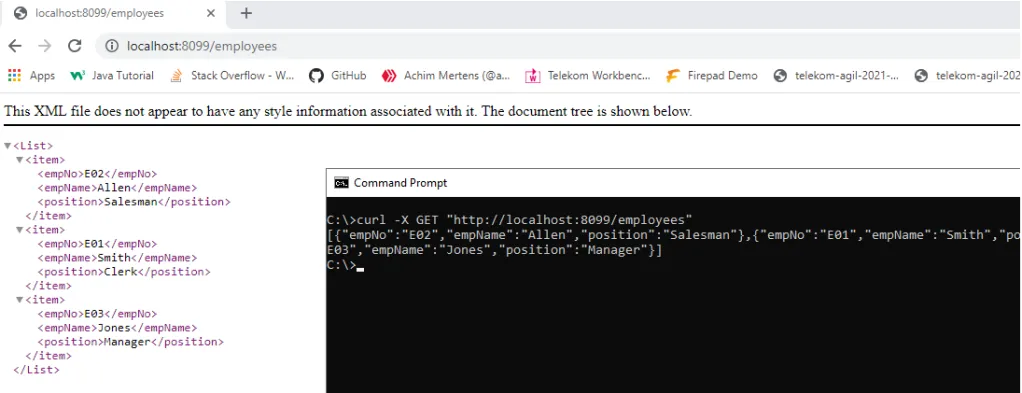Click the curl -X GET command line
The image size is (1022, 393).
click(x=510, y=220)
